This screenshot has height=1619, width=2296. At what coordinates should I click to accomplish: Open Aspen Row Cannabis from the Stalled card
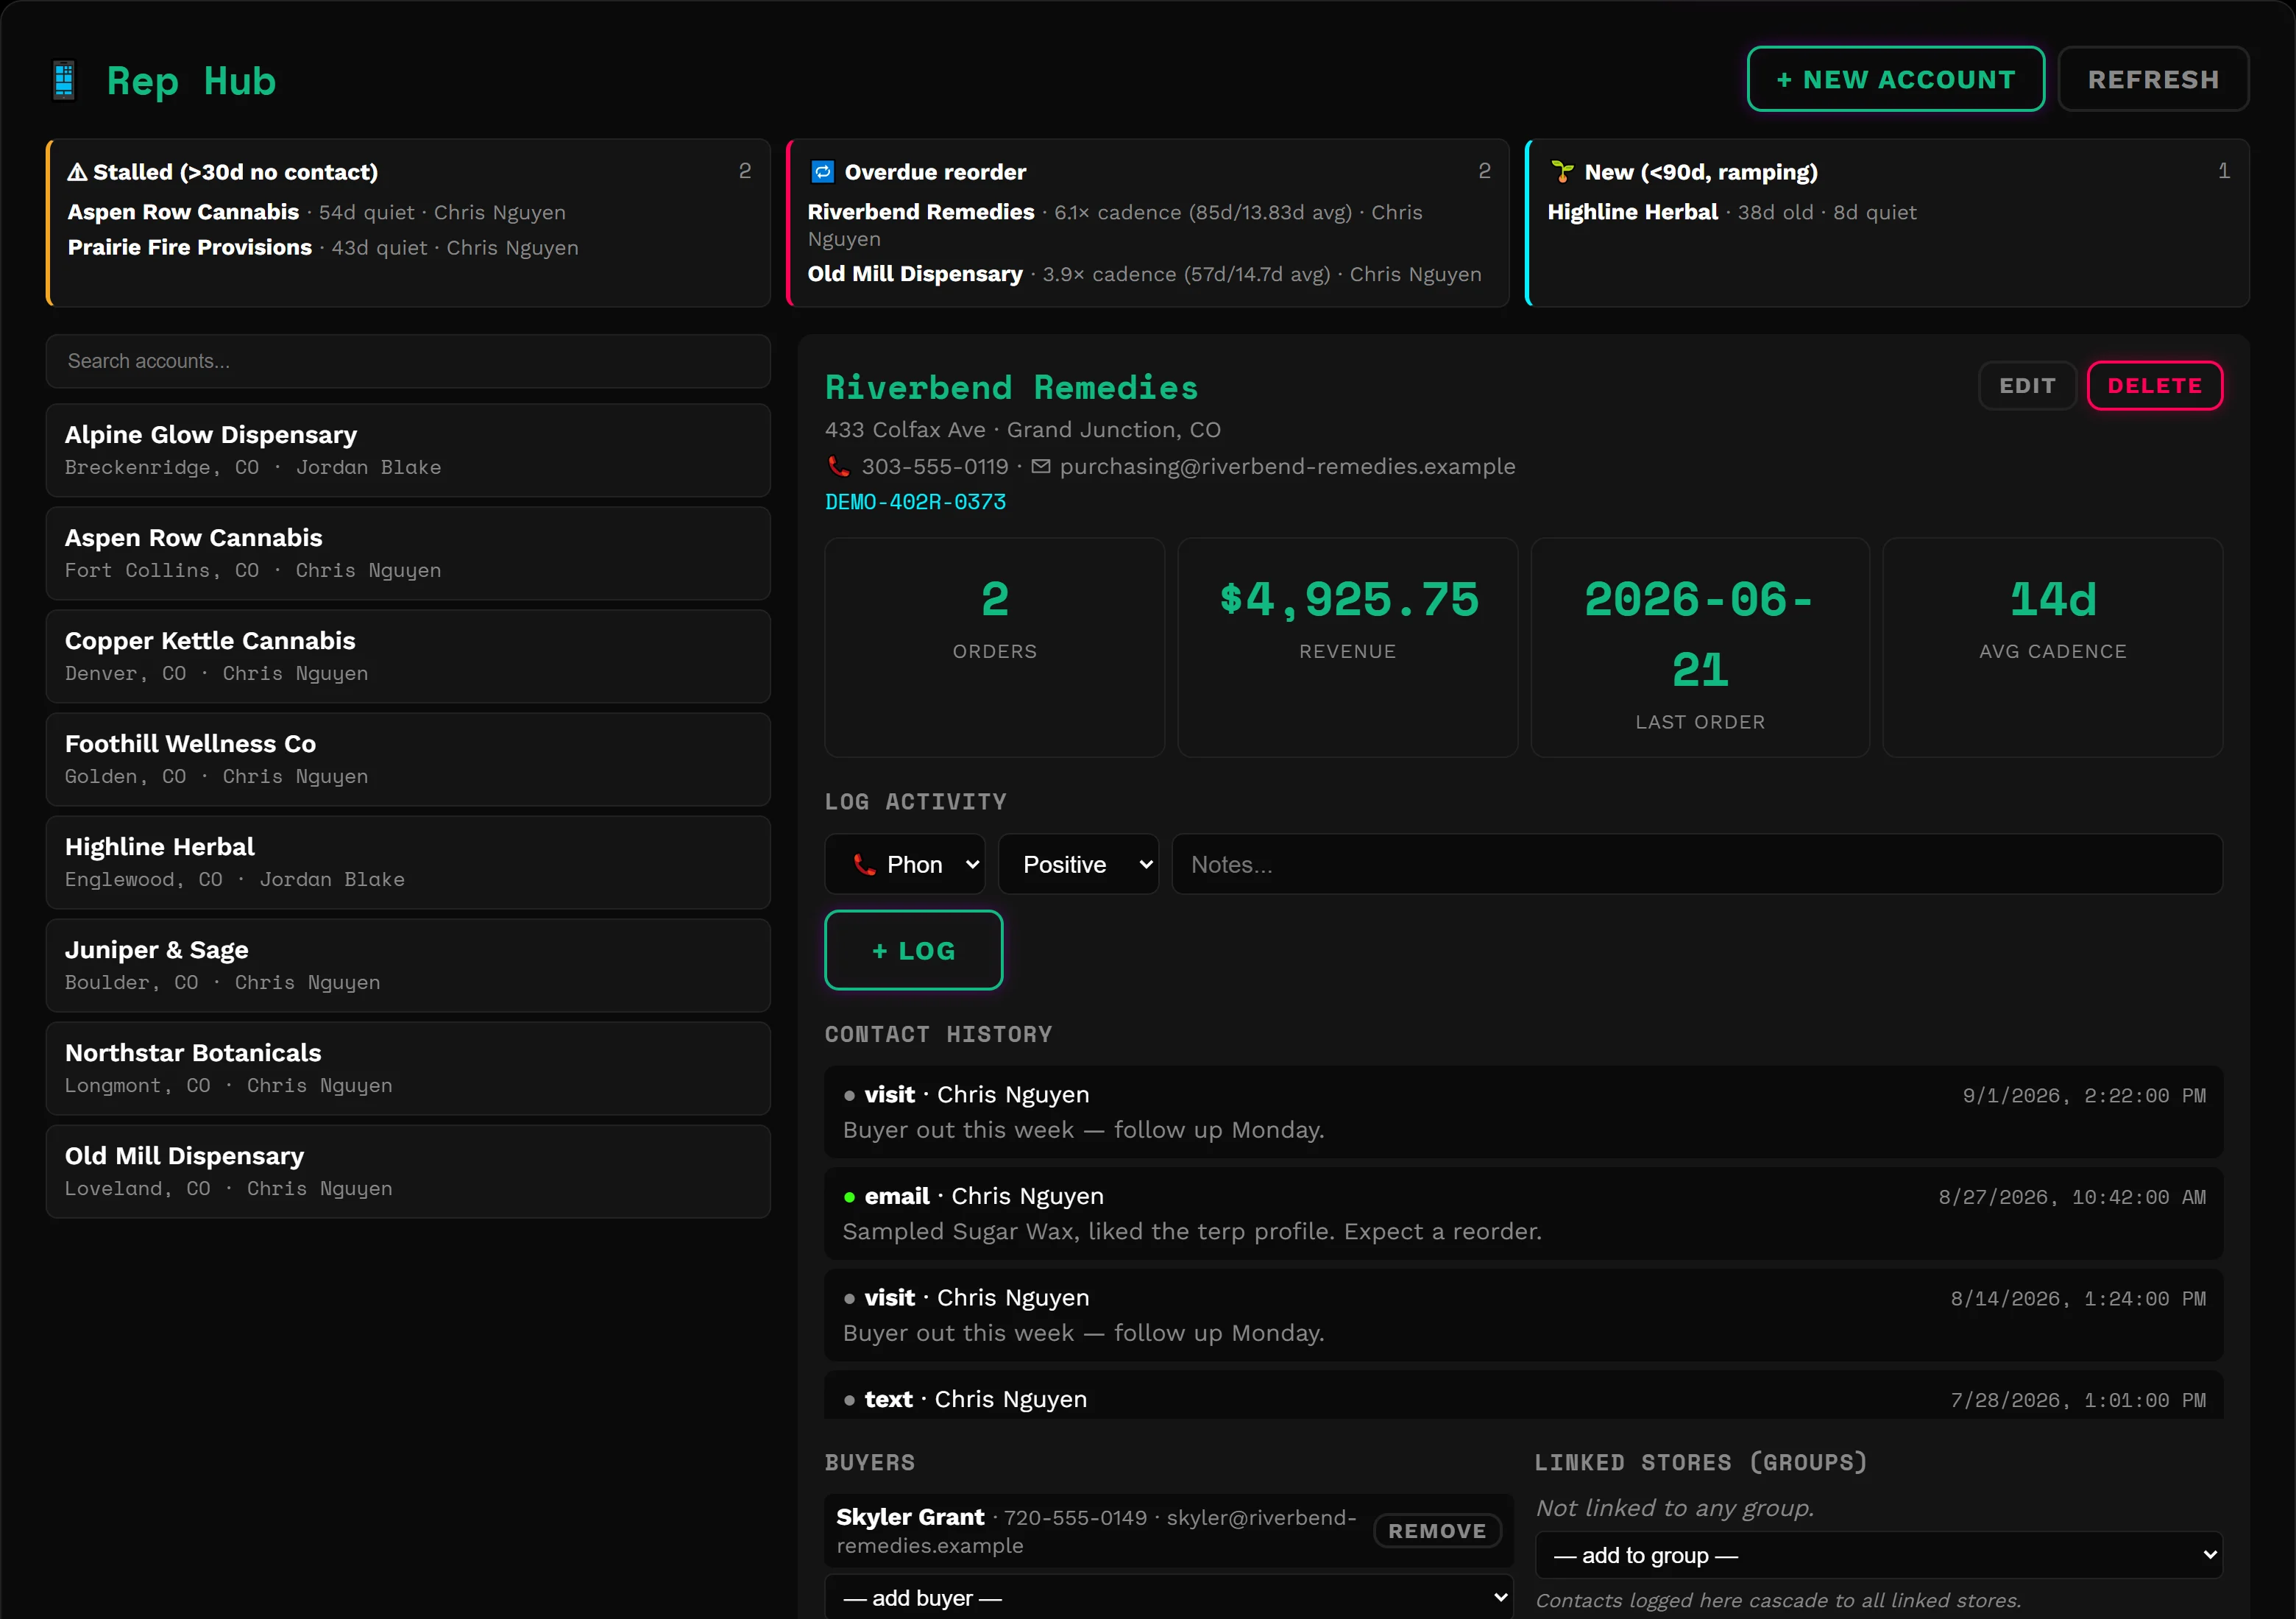tap(183, 212)
